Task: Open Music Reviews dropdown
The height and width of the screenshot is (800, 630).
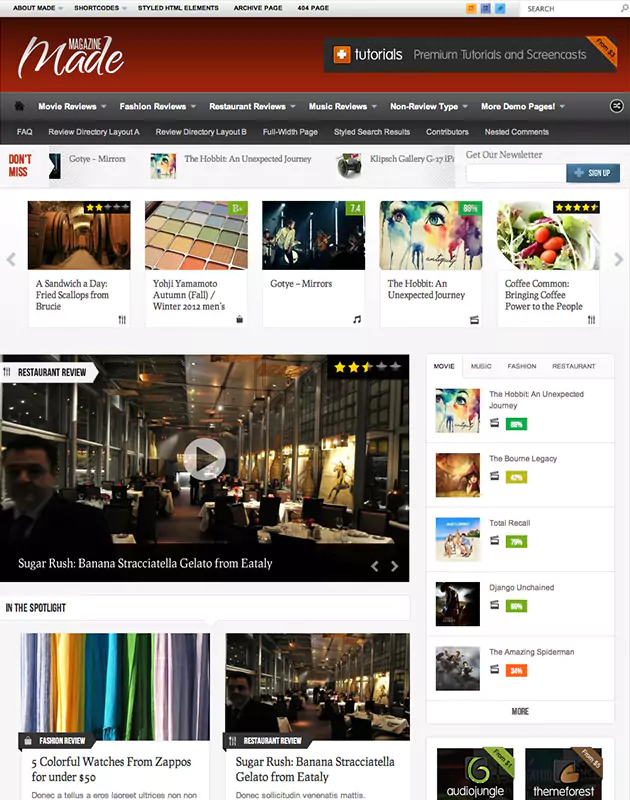Action: [342, 106]
